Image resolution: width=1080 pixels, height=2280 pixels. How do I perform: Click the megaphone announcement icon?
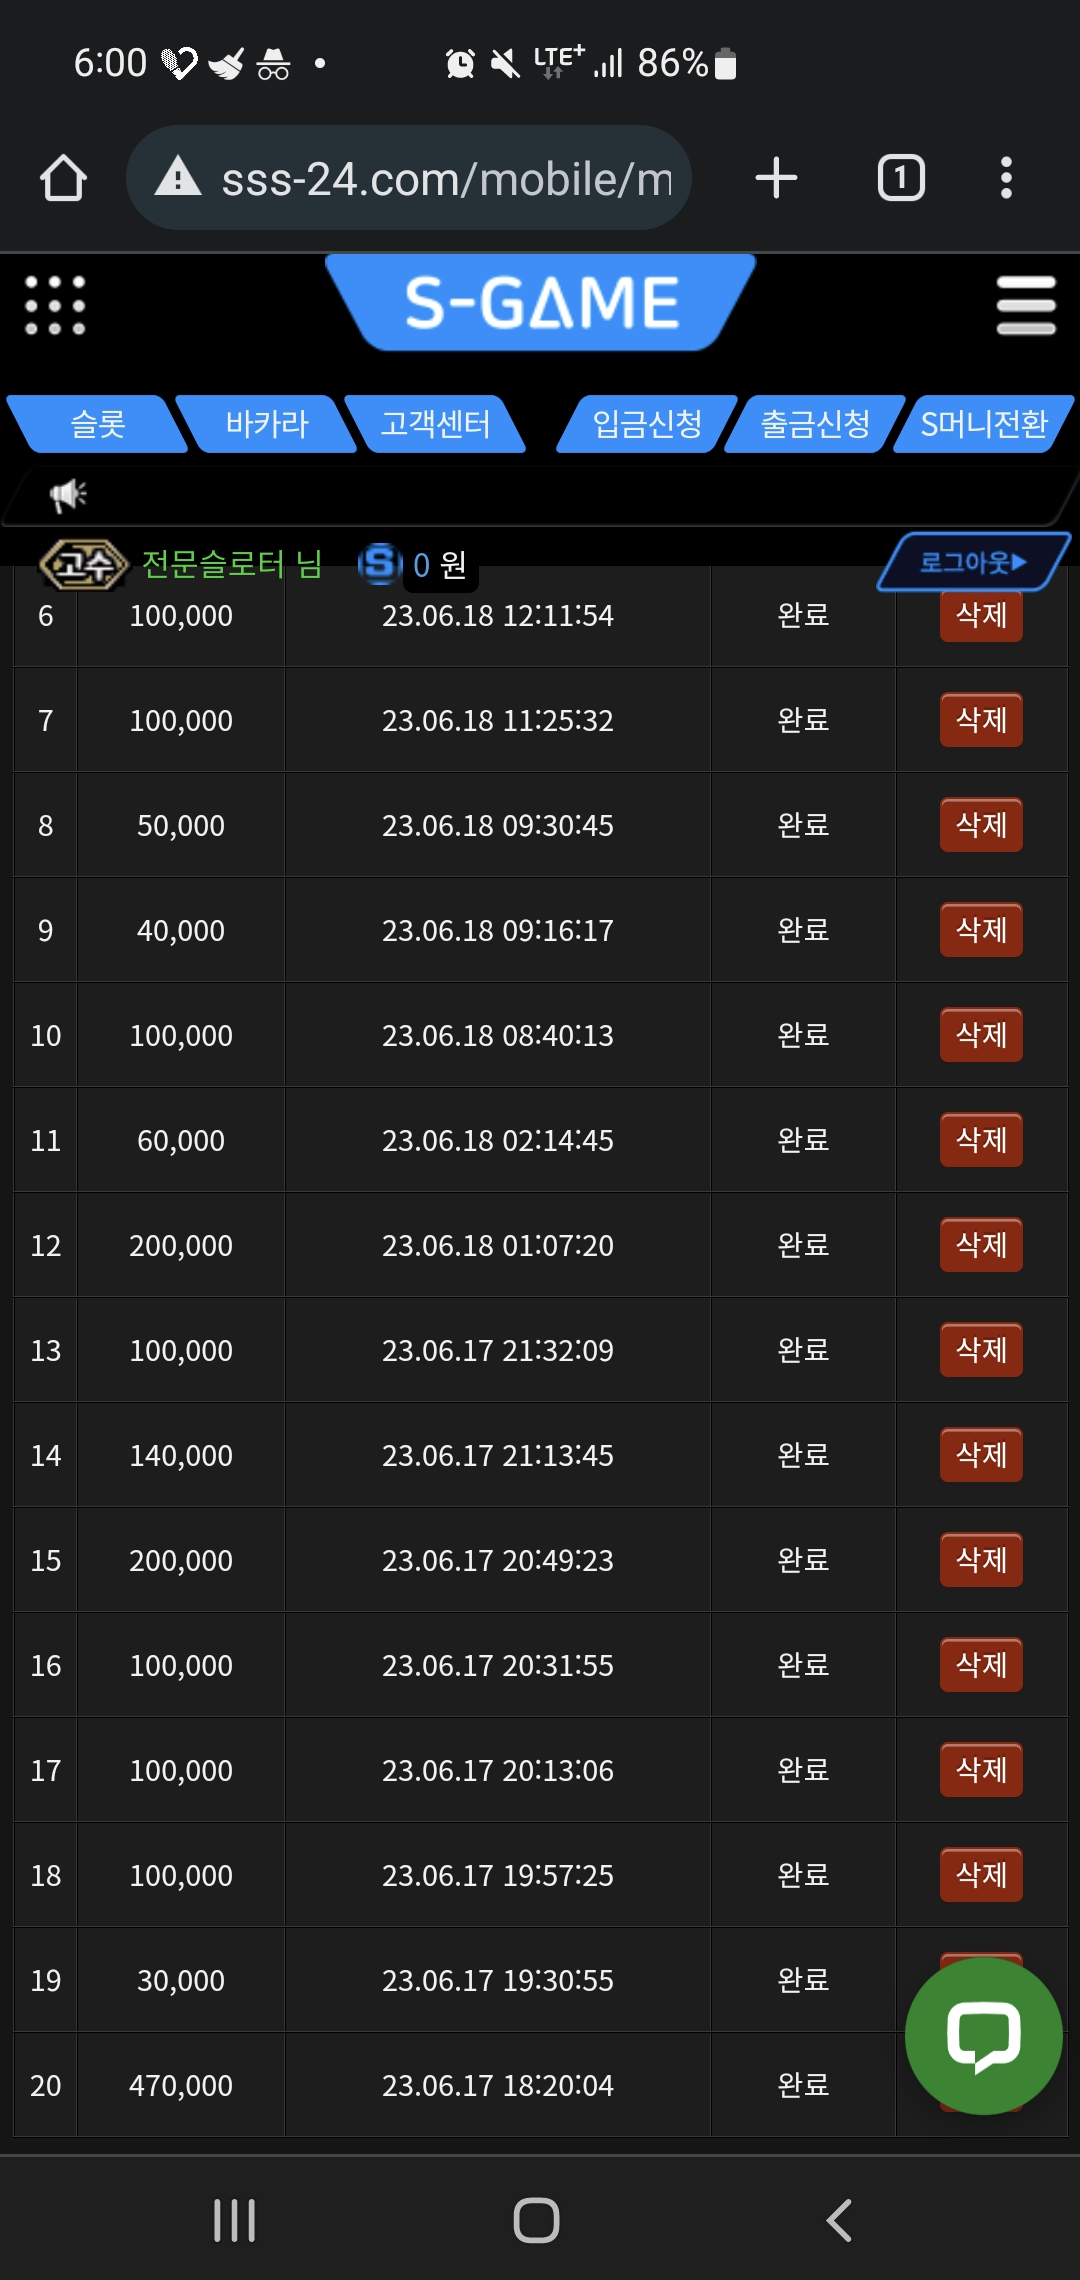(69, 494)
